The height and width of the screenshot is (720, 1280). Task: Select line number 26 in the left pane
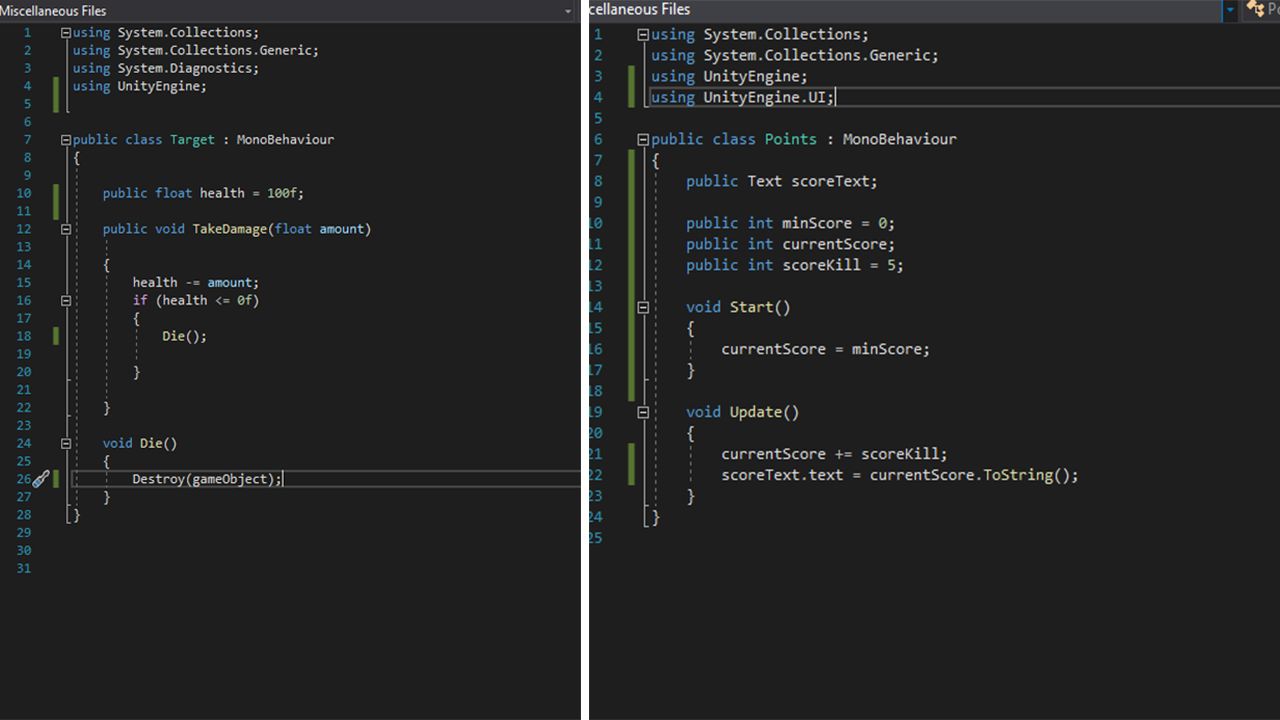point(24,479)
